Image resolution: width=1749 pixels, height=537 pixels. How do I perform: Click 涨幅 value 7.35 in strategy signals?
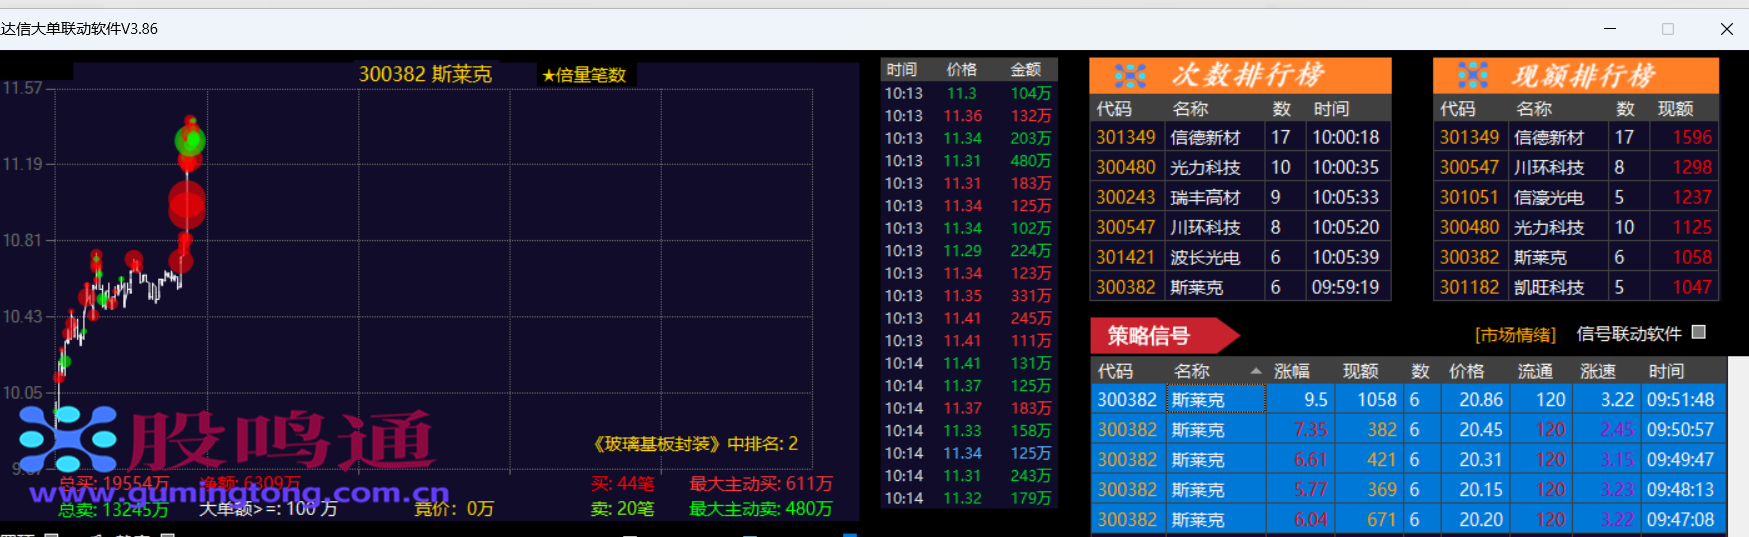1311,429
